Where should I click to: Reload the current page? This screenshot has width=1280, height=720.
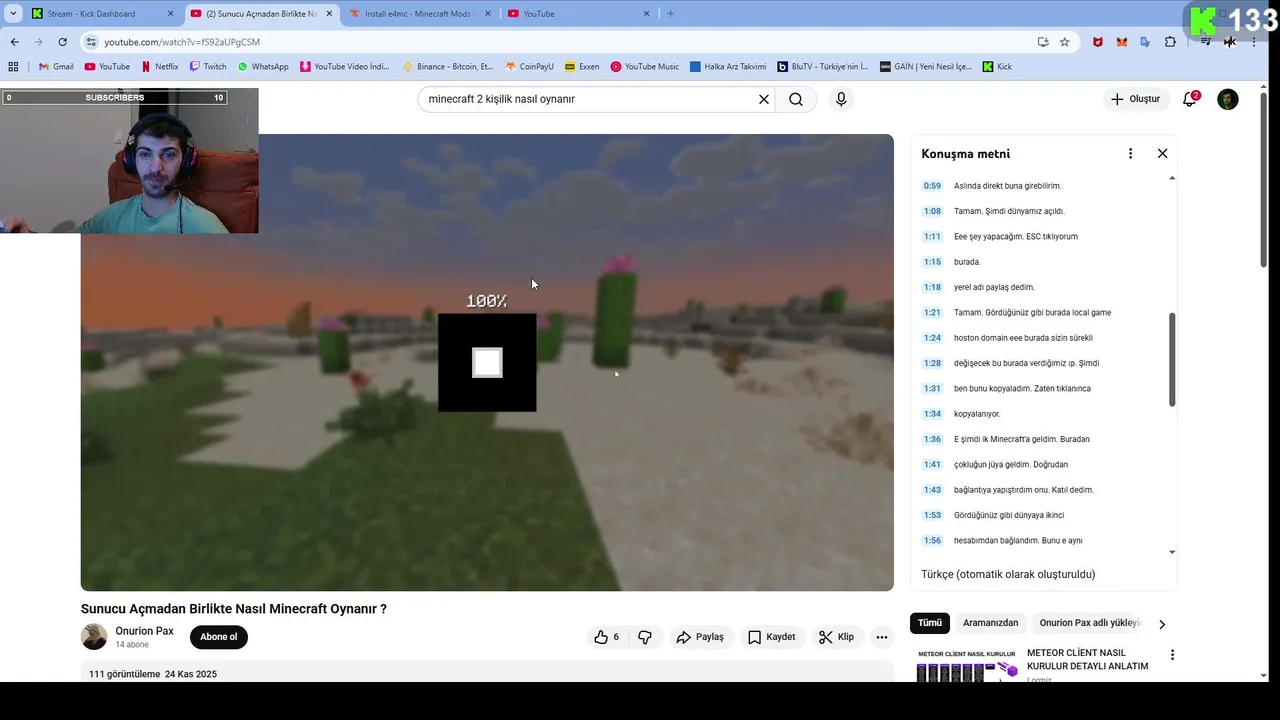point(62,42)
